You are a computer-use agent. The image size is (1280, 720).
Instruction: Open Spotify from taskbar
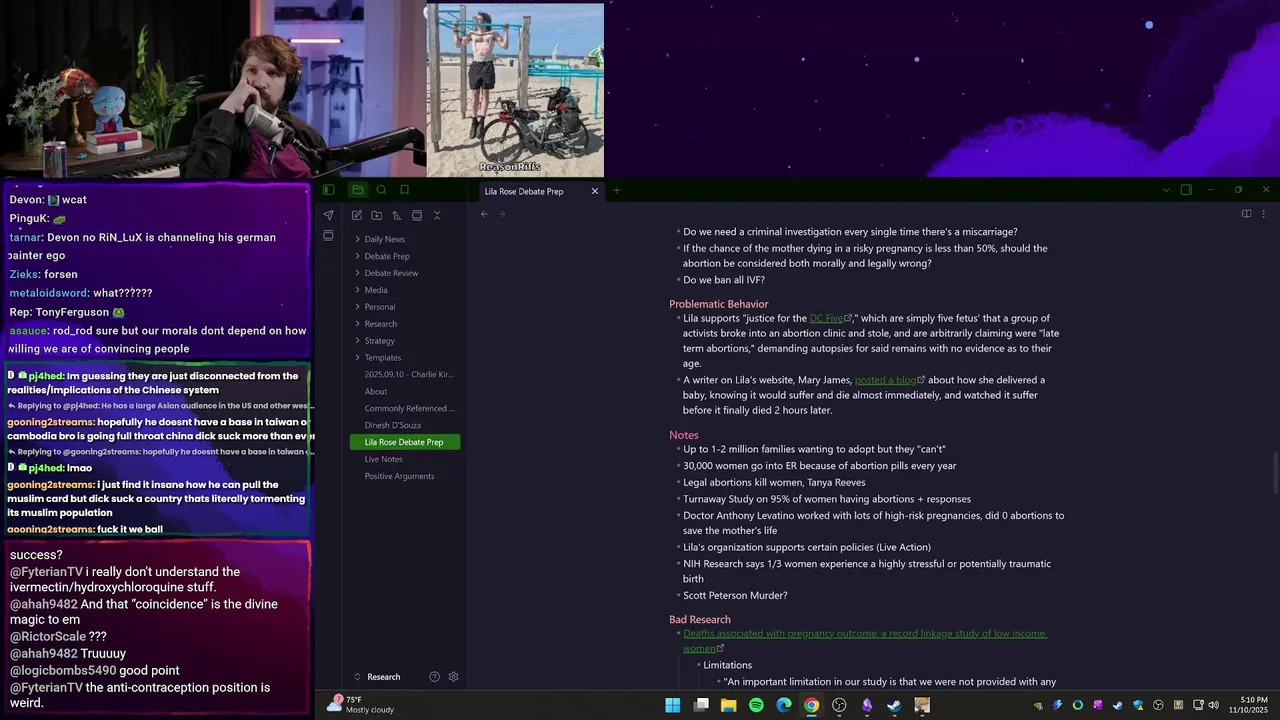756,705
